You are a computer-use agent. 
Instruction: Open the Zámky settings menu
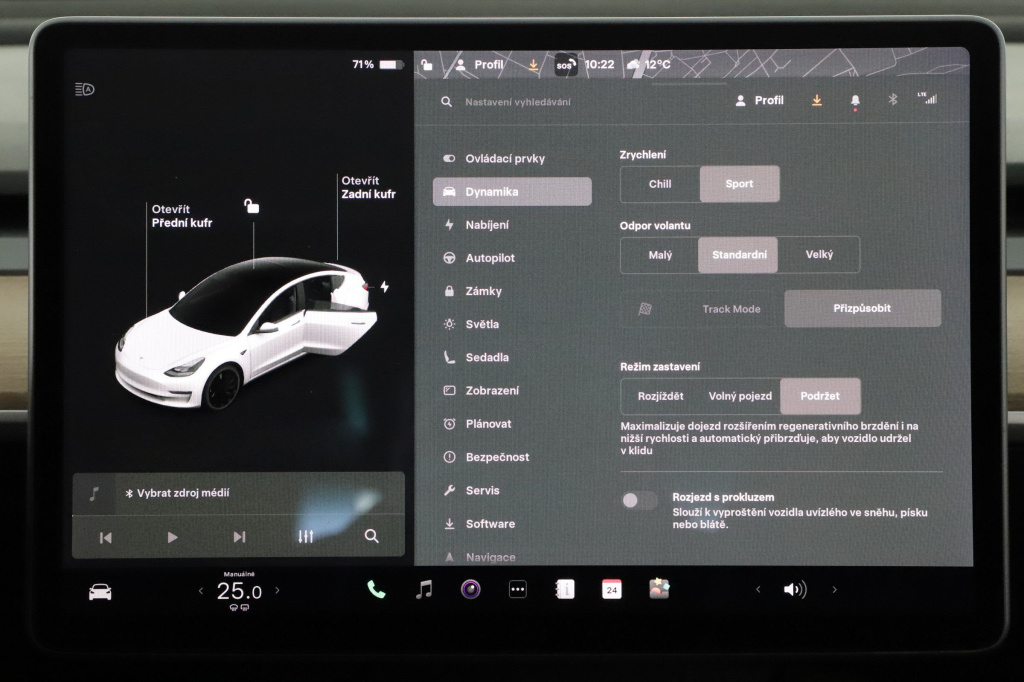(512, 291)
